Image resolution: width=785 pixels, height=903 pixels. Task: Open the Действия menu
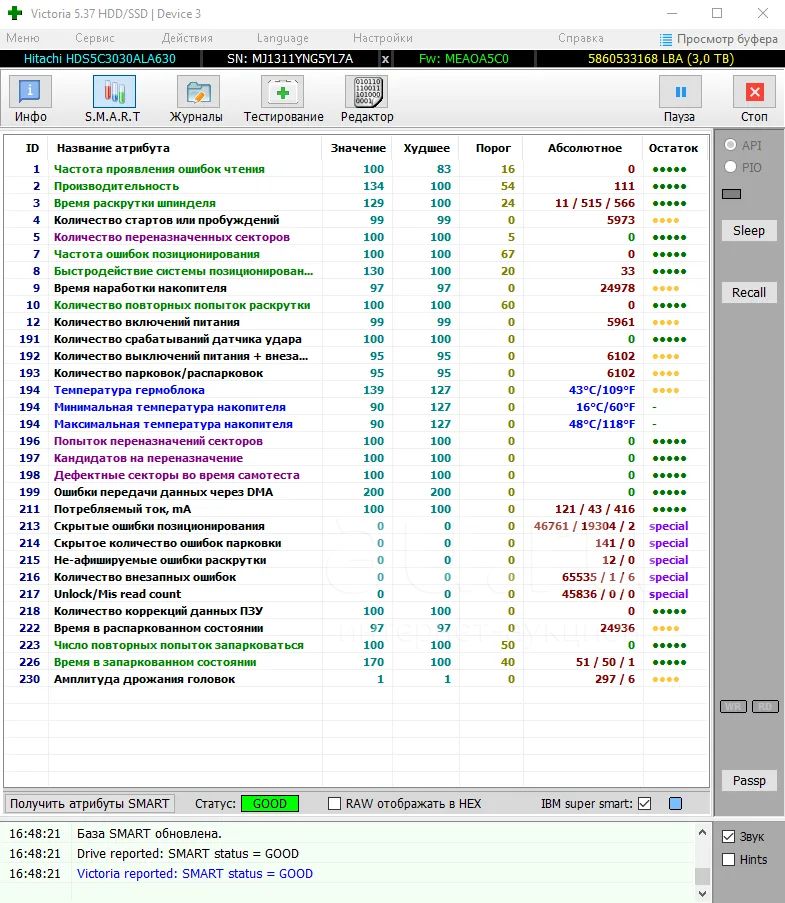[x=187, y=38]
